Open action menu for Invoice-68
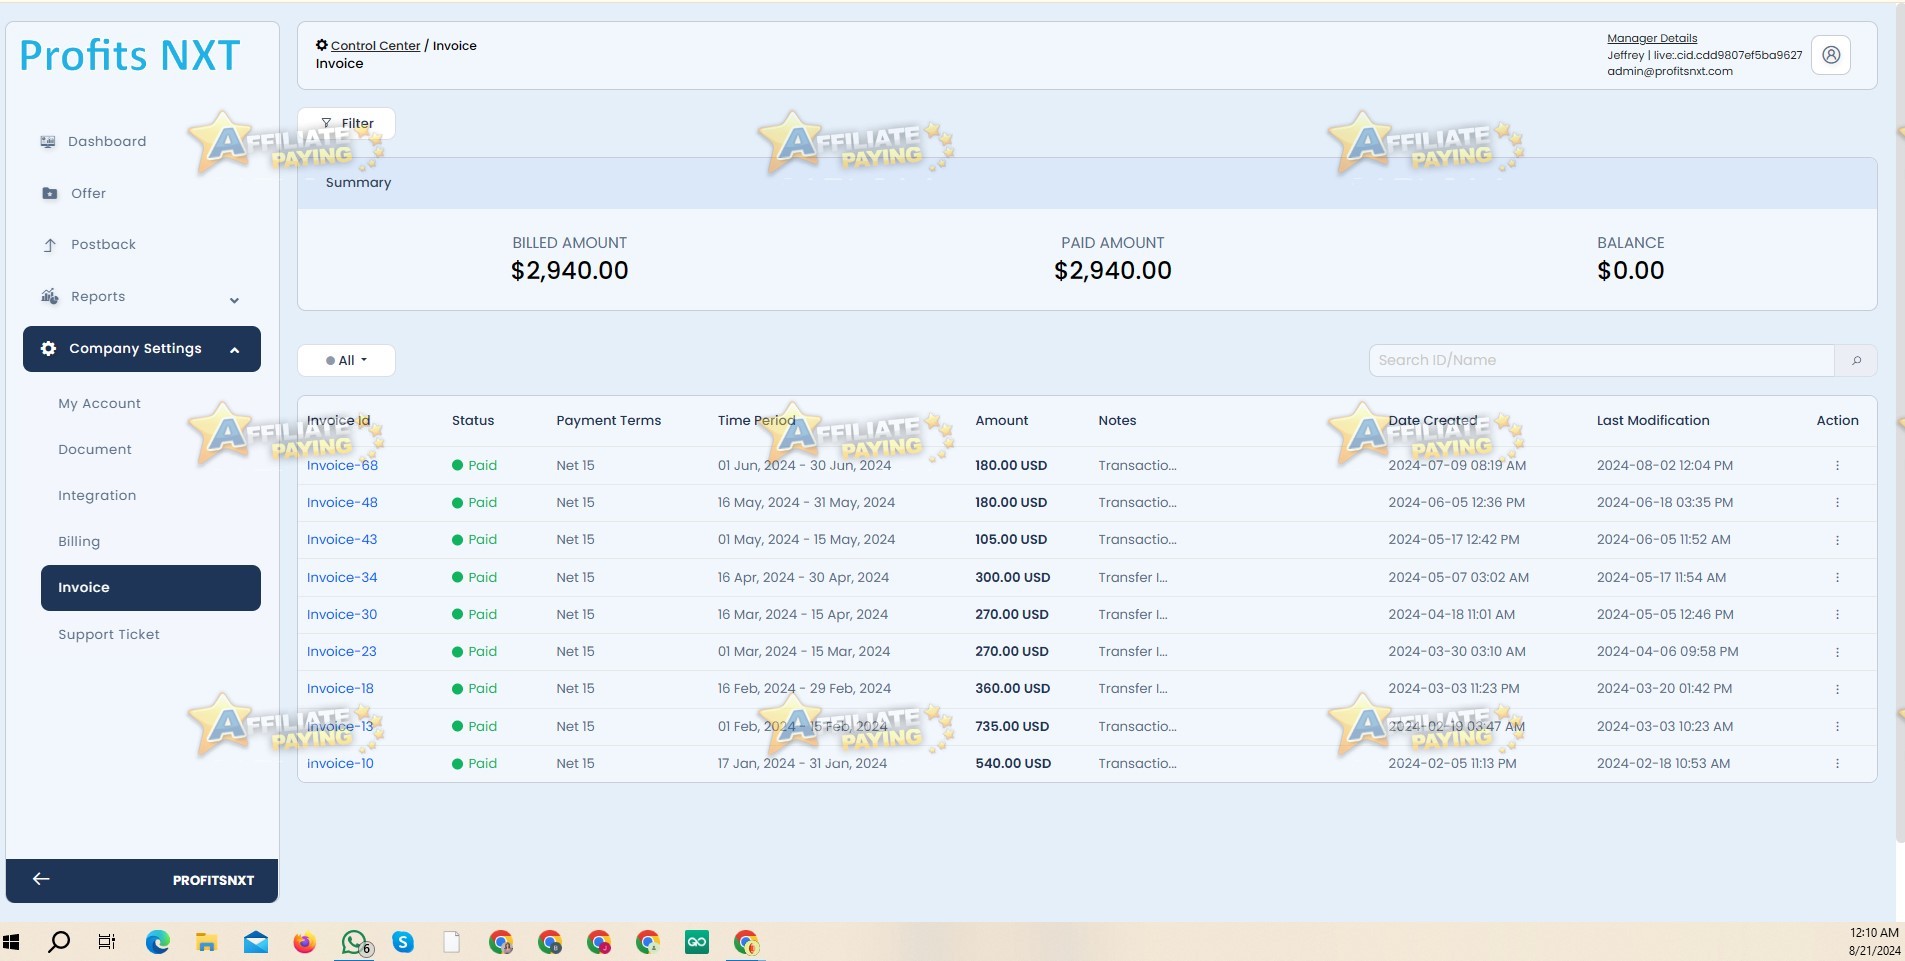The width and height of the screenshot is (1905, 961). pos(1837,465)
